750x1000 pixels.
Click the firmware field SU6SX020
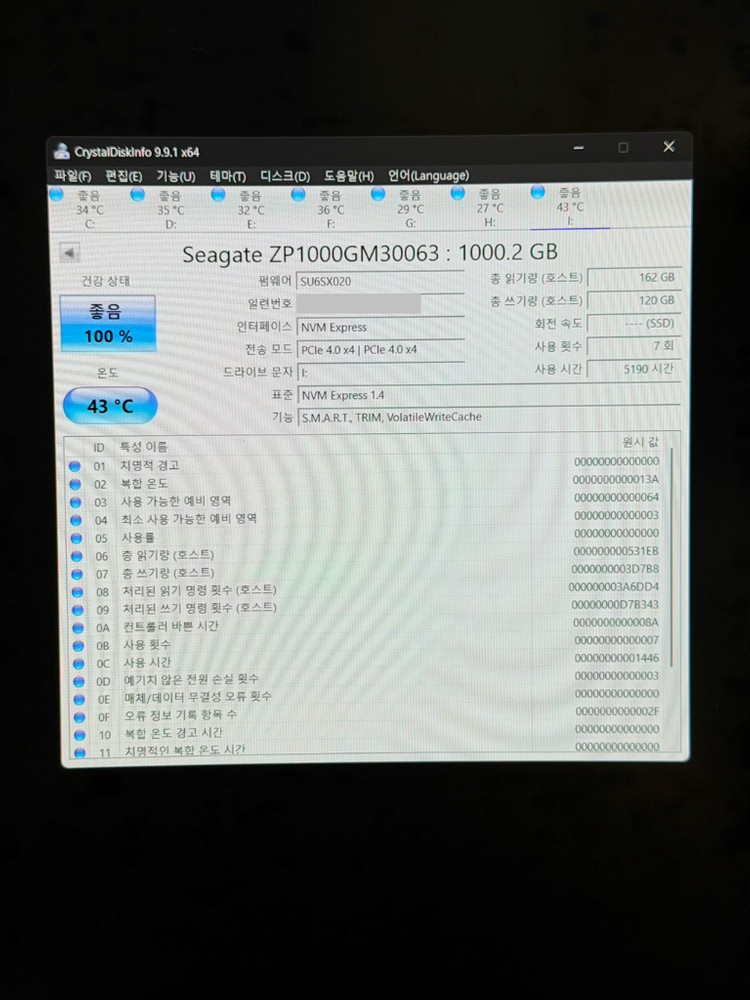(x=380, y=281)
